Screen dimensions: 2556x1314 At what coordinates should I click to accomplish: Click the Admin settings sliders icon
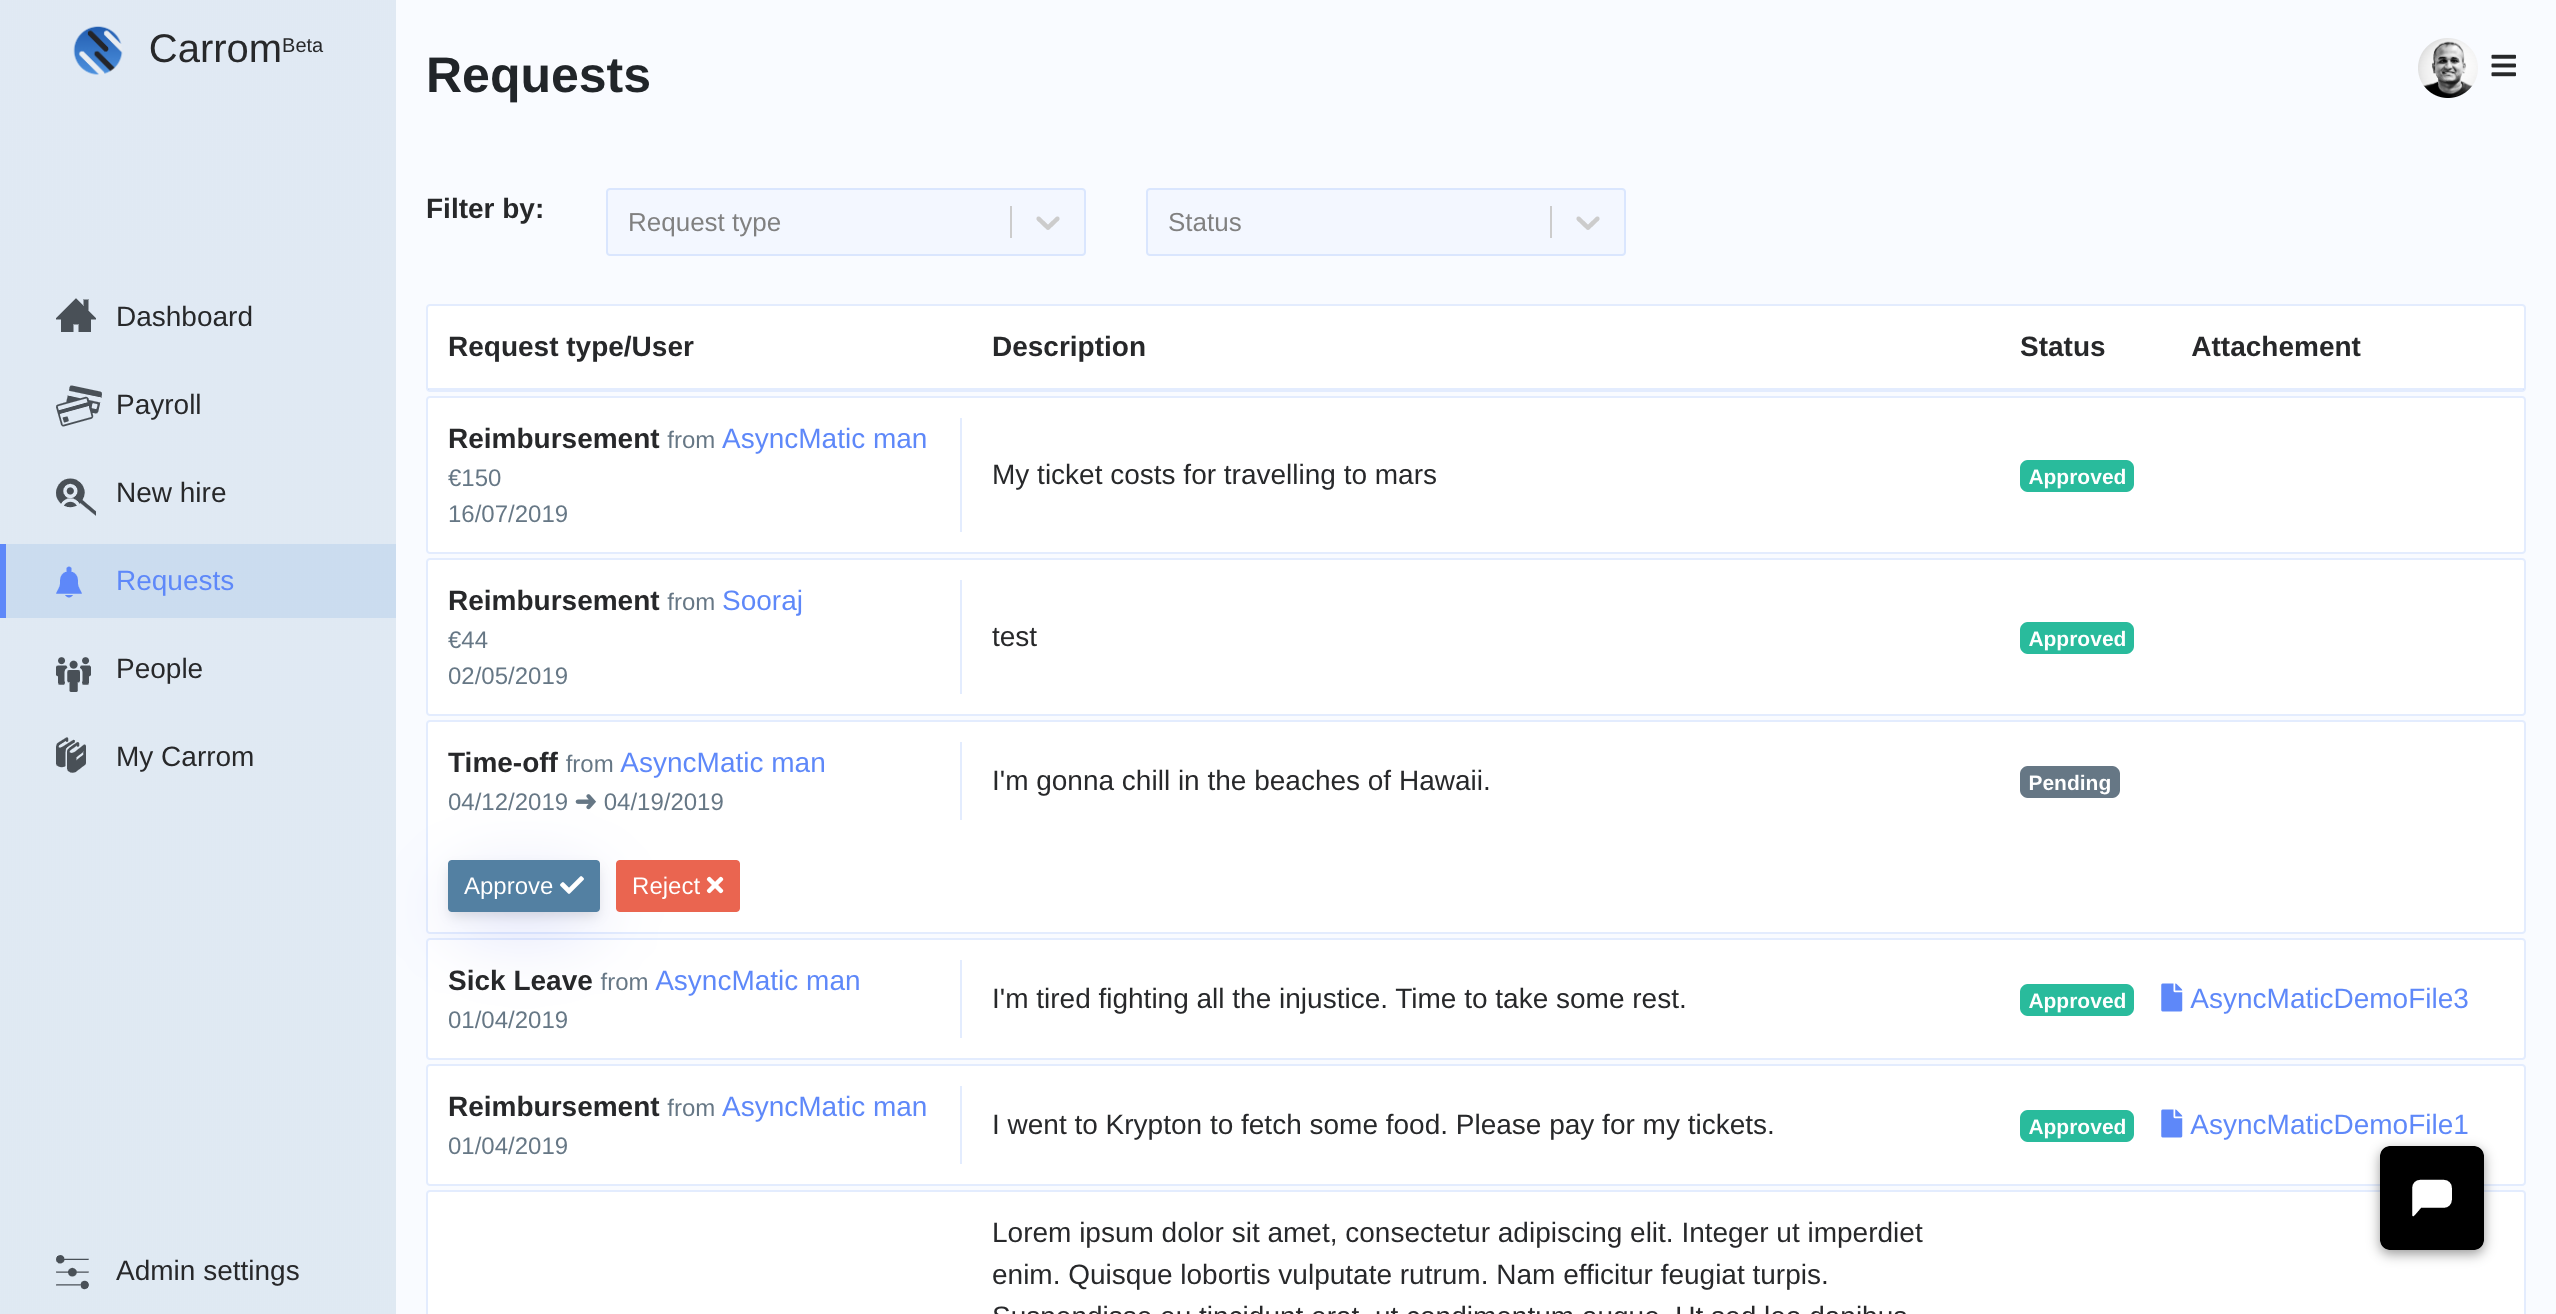coord(72,1271)
